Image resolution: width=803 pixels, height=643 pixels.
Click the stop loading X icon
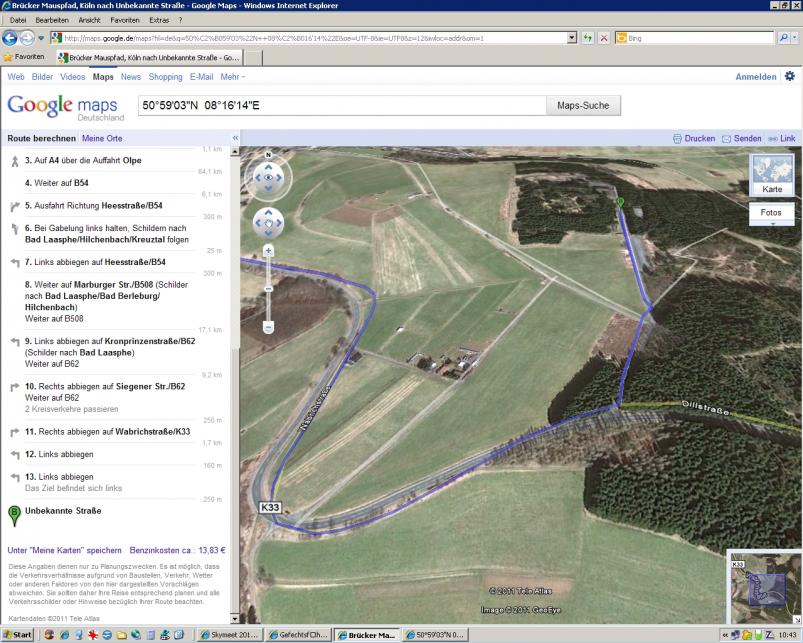pyautogui.click(x=604, y=38)
